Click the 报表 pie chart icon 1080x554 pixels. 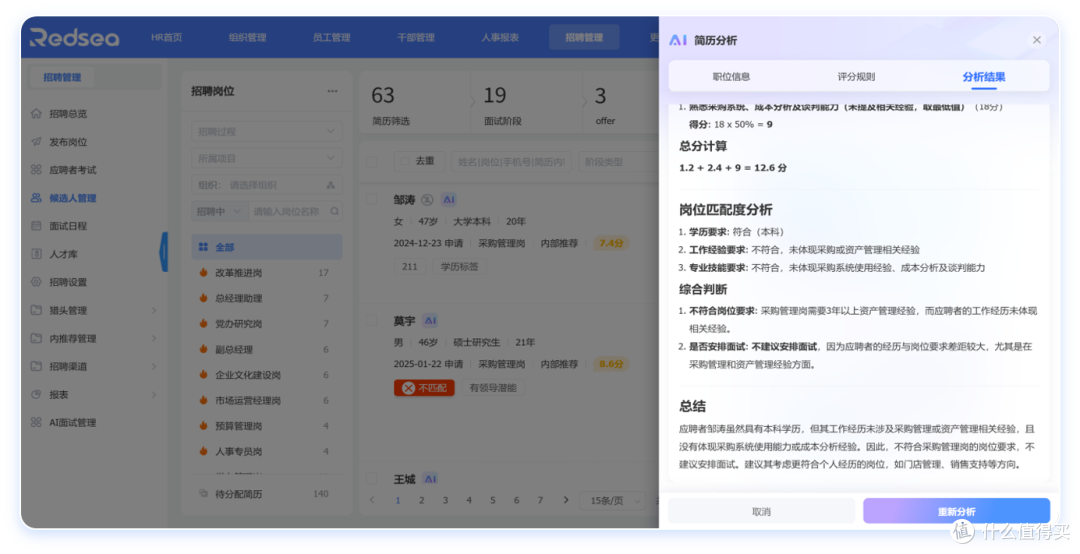pyautogui.click(x=37, y=394)
